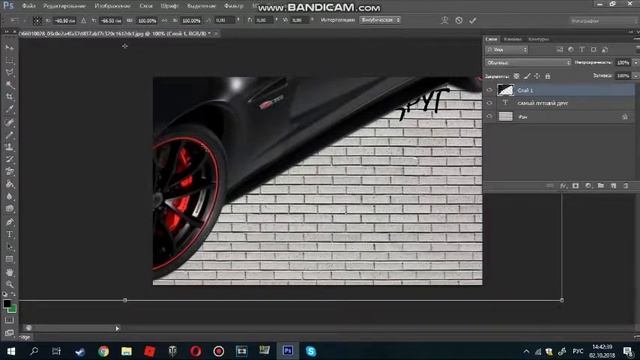Toggle maintain aspect ratio link
640x360 pixels.
[x=164, y=20]
